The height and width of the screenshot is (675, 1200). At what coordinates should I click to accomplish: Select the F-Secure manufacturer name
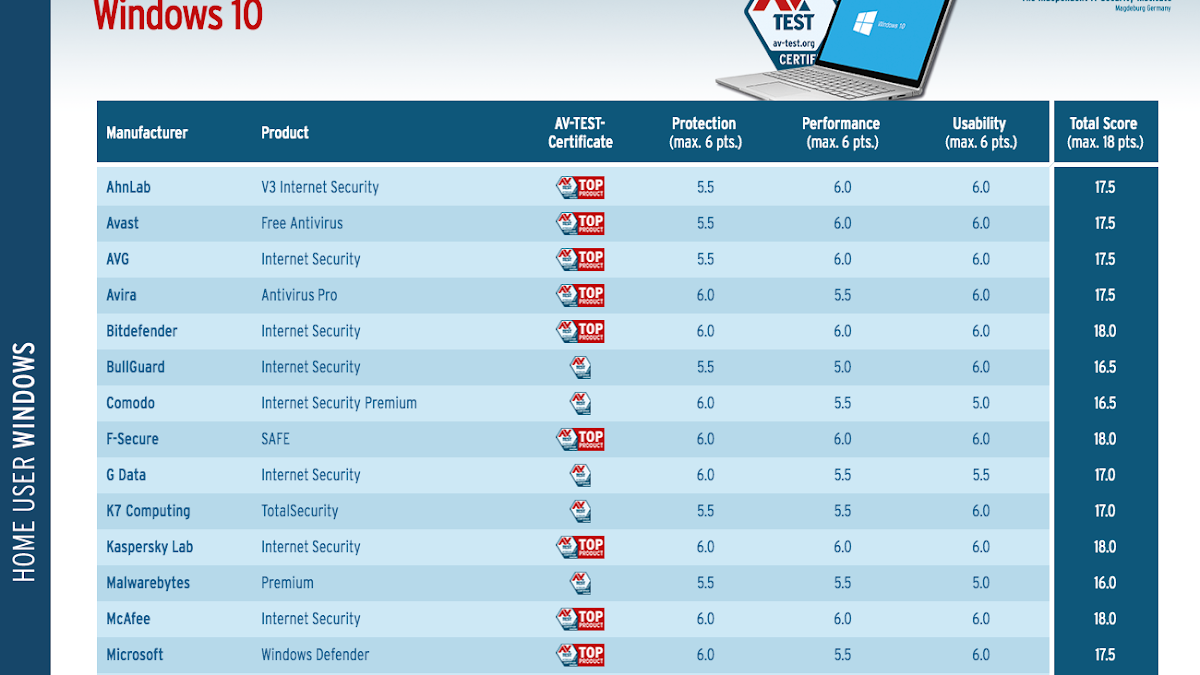(x=132, y=439)
